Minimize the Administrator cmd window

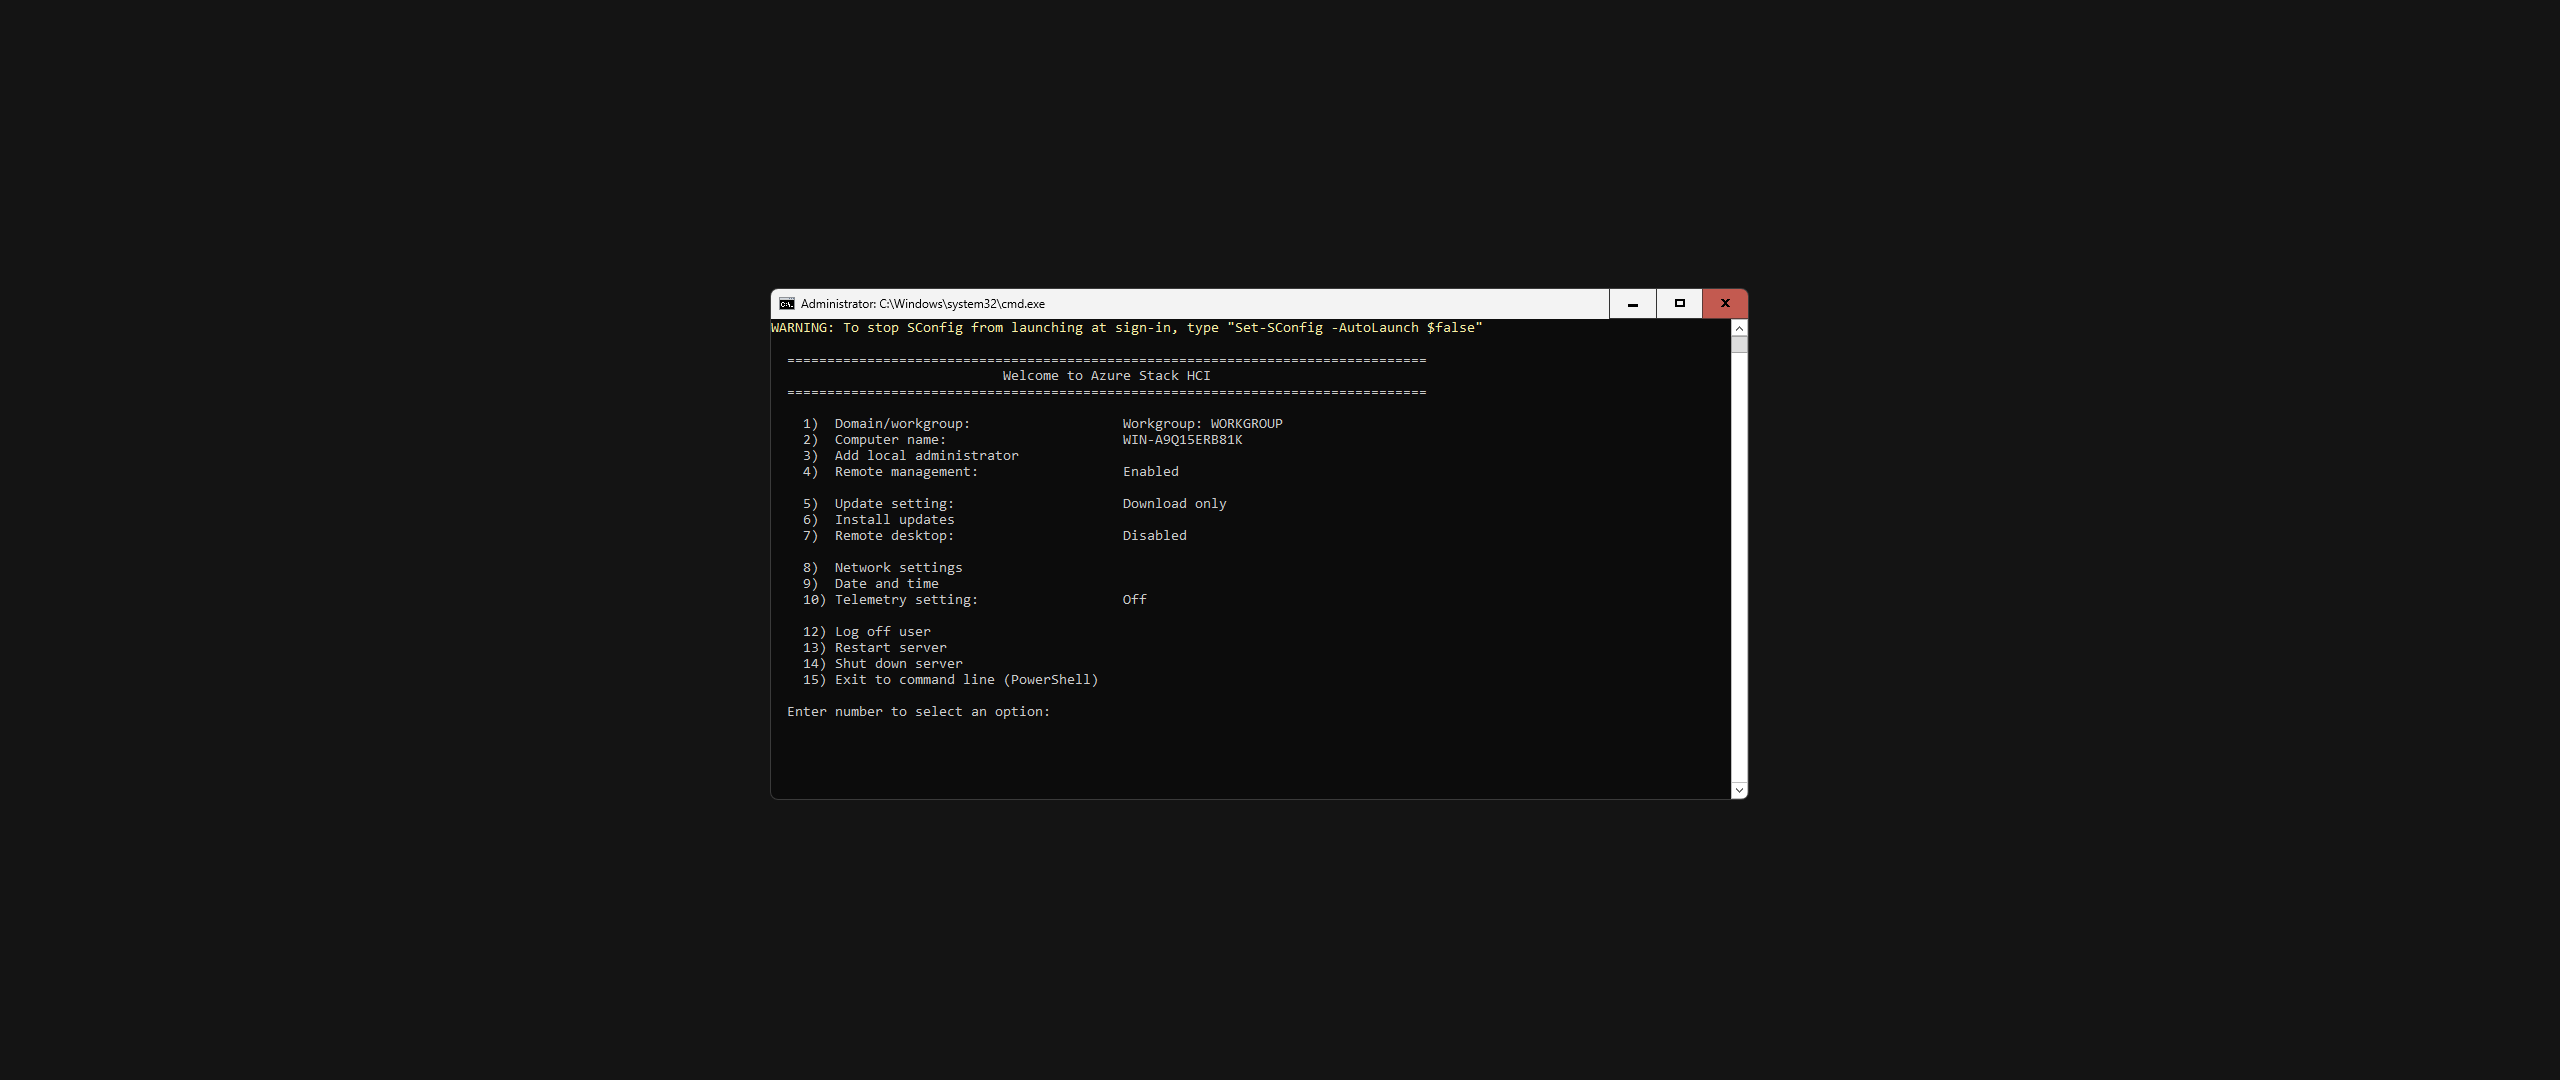click(1632, 304)
